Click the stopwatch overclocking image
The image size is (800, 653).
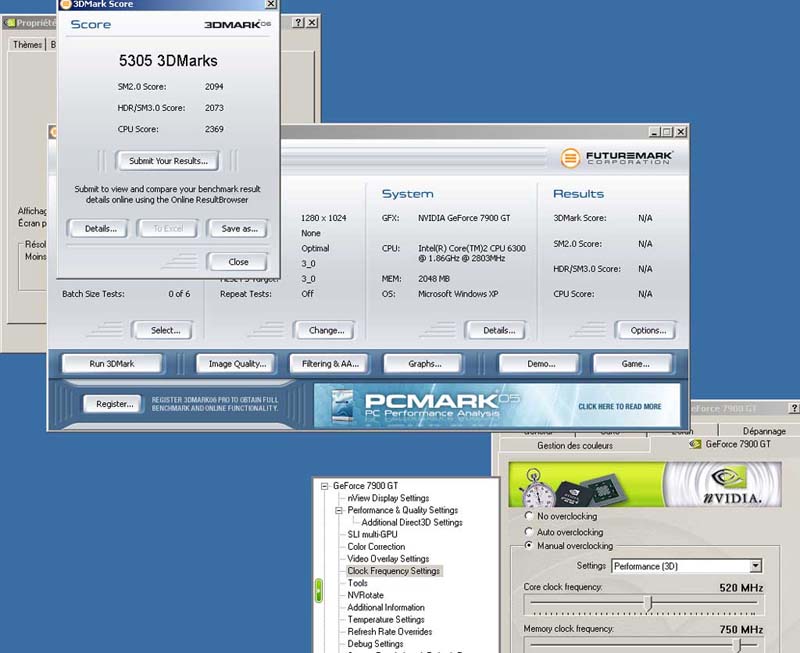tap(537, 487)
